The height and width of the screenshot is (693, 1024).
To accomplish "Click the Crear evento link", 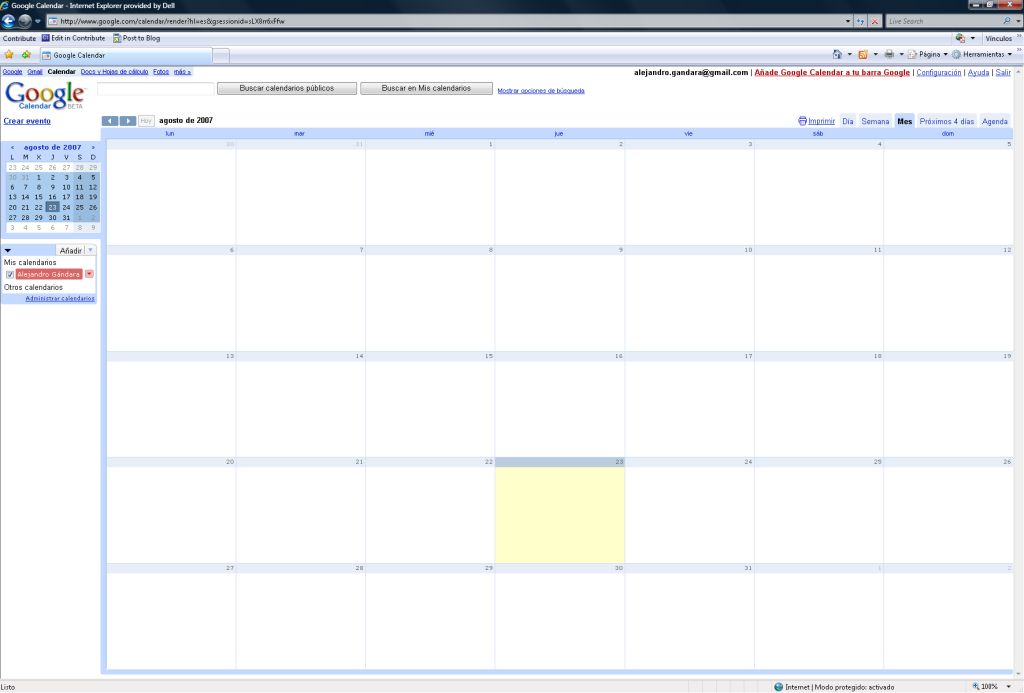I will click(x=27, y=121).
